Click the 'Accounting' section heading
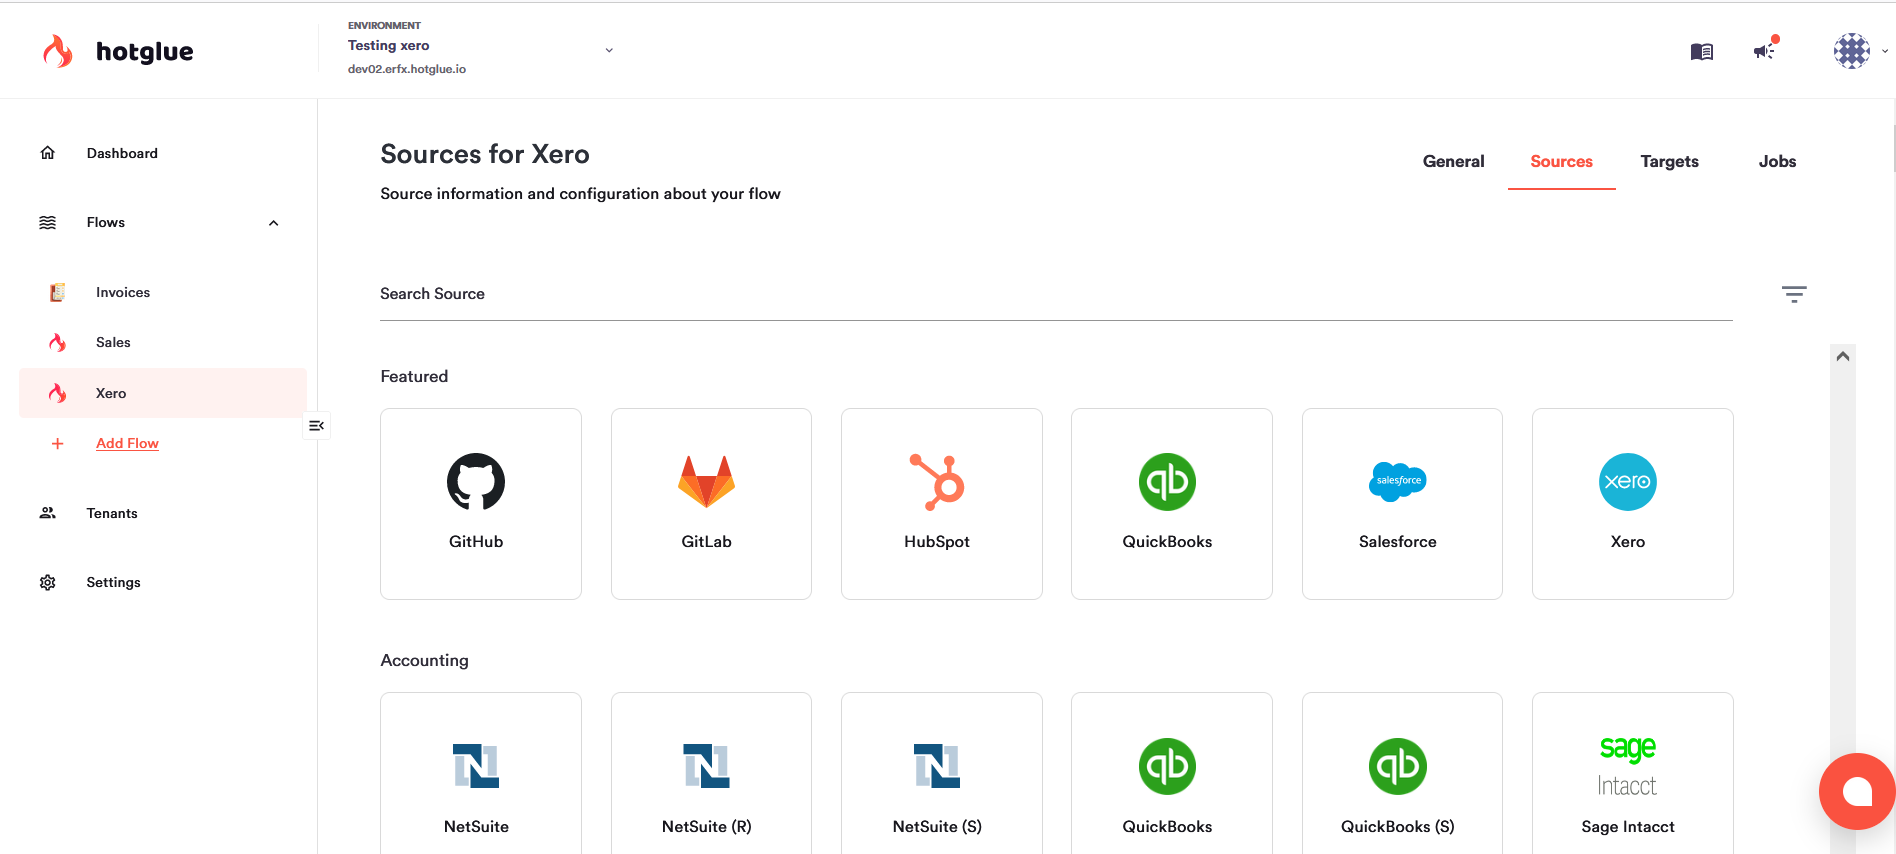 (424, 660)
